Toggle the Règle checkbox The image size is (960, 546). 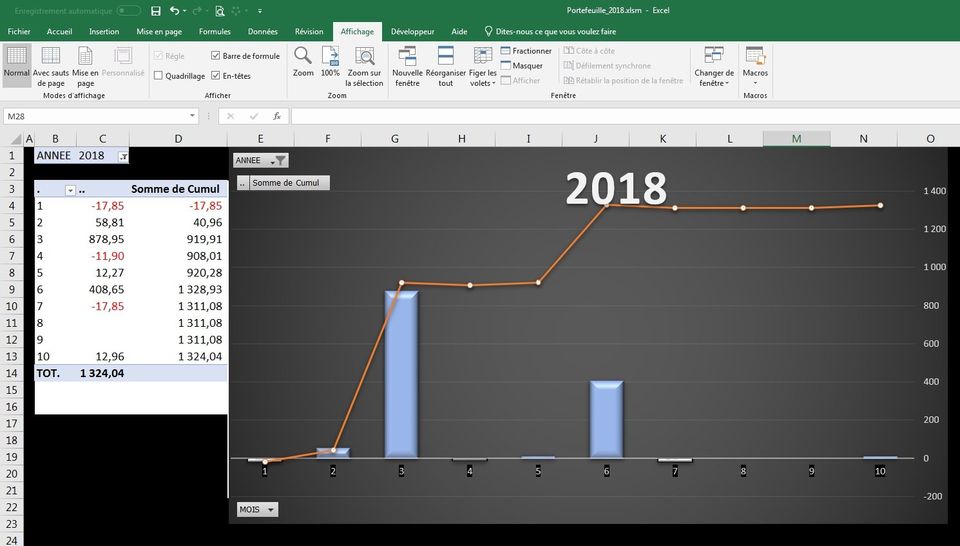click(158, 56)
